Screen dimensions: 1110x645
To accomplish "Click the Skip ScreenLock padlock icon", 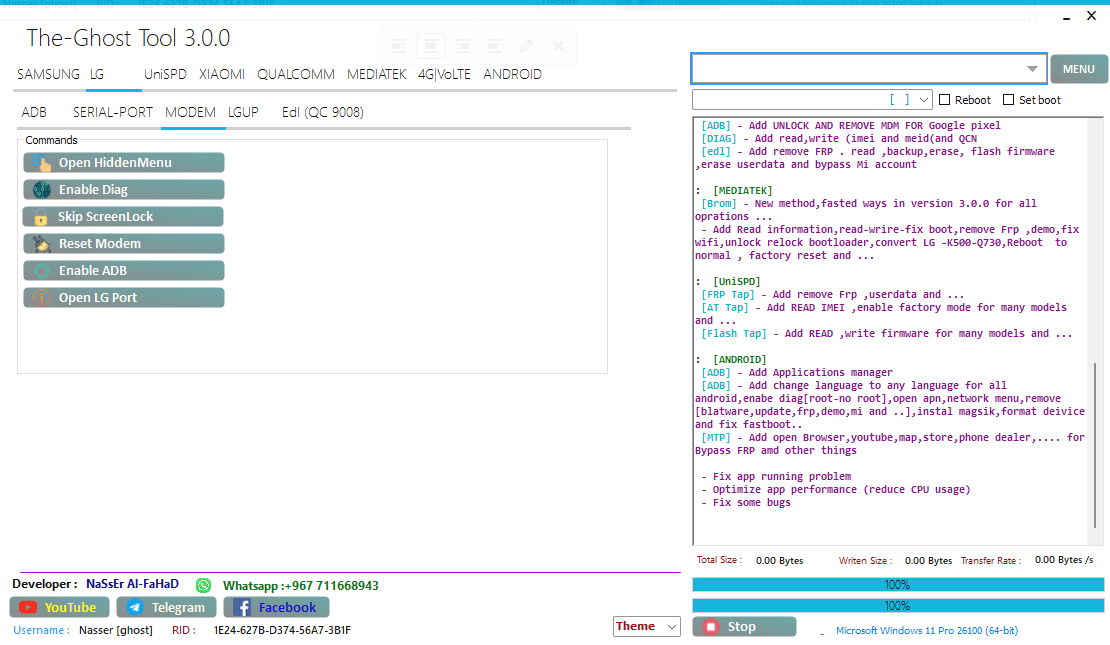I will tap(41, 217).
